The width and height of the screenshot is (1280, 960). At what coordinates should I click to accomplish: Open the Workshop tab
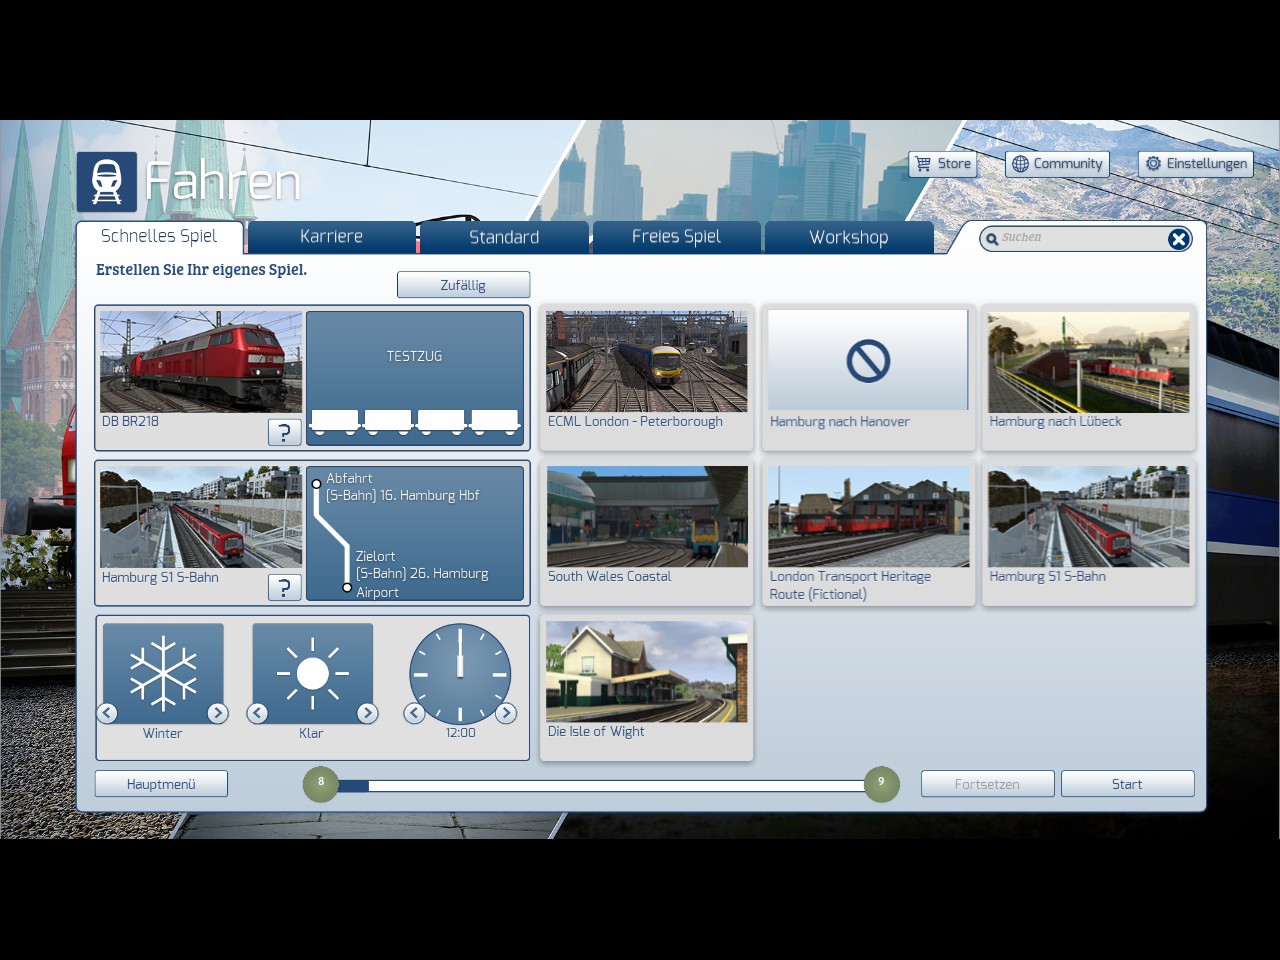point(848,237)
